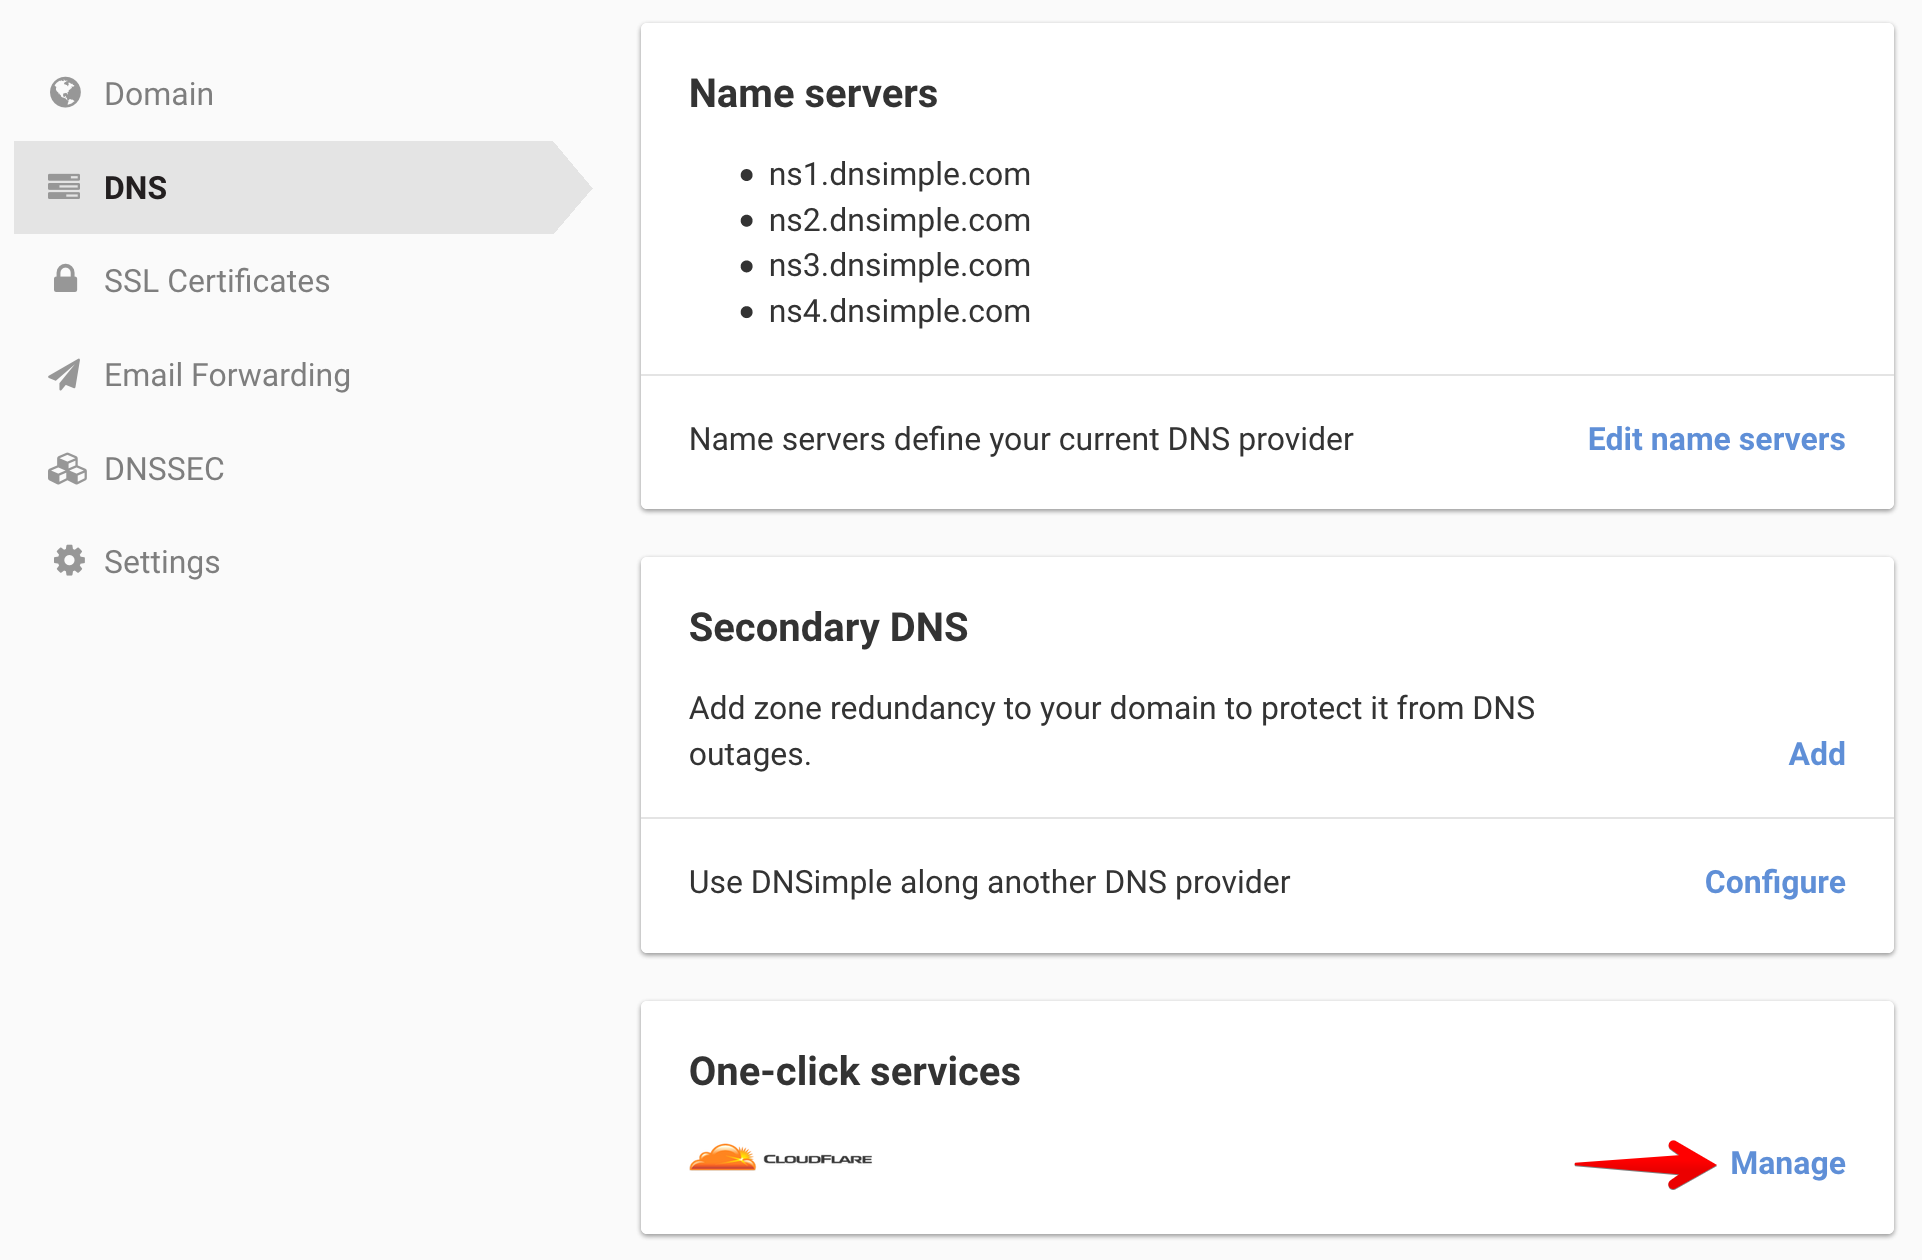The width and height of the screenshot is (1922, 1260).
Task: Click the Configure link
Action: (x=1774, y=882)
